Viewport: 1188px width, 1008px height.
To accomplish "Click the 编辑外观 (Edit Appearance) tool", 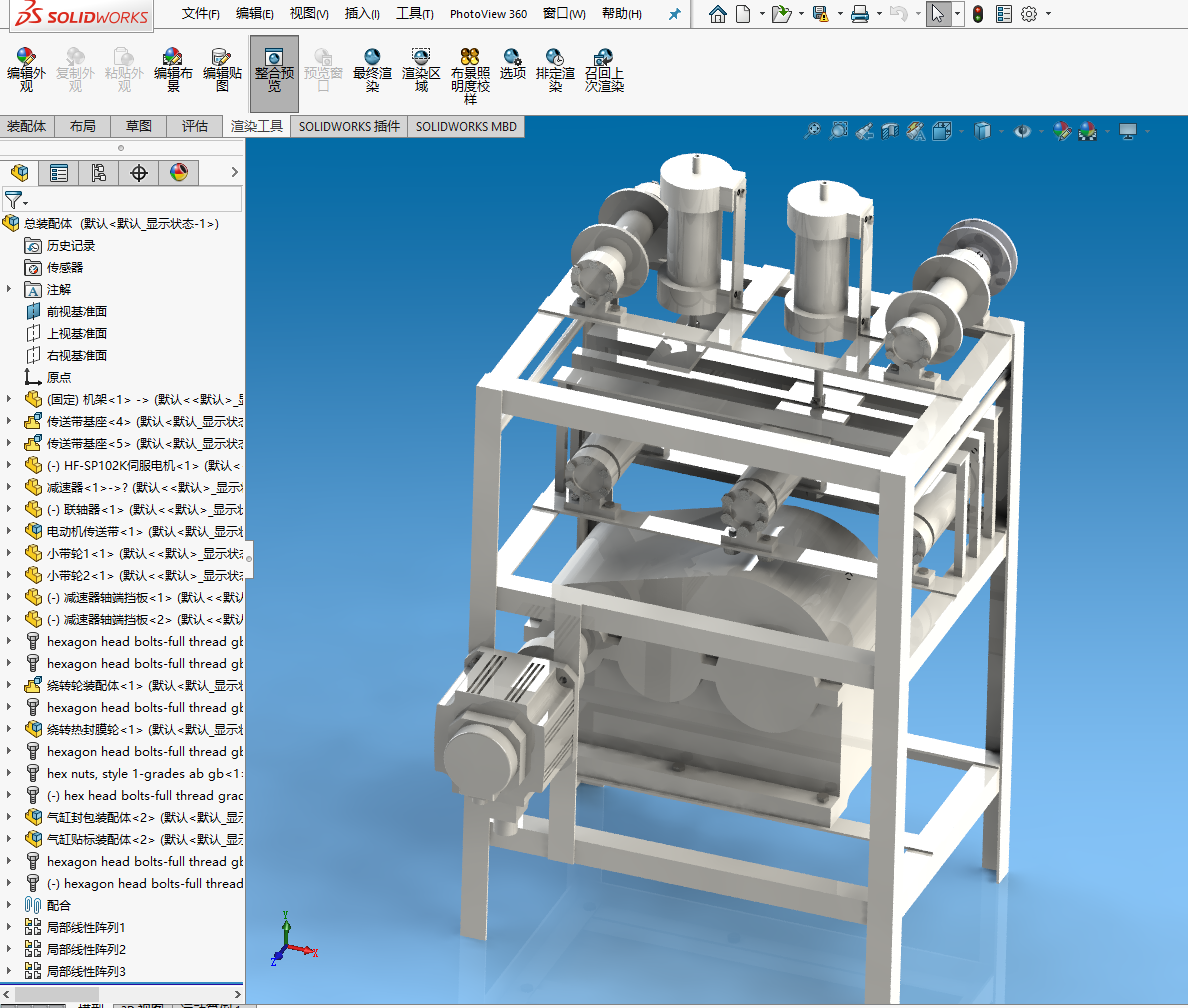I will pyautogui.click(x=26, y=70).
